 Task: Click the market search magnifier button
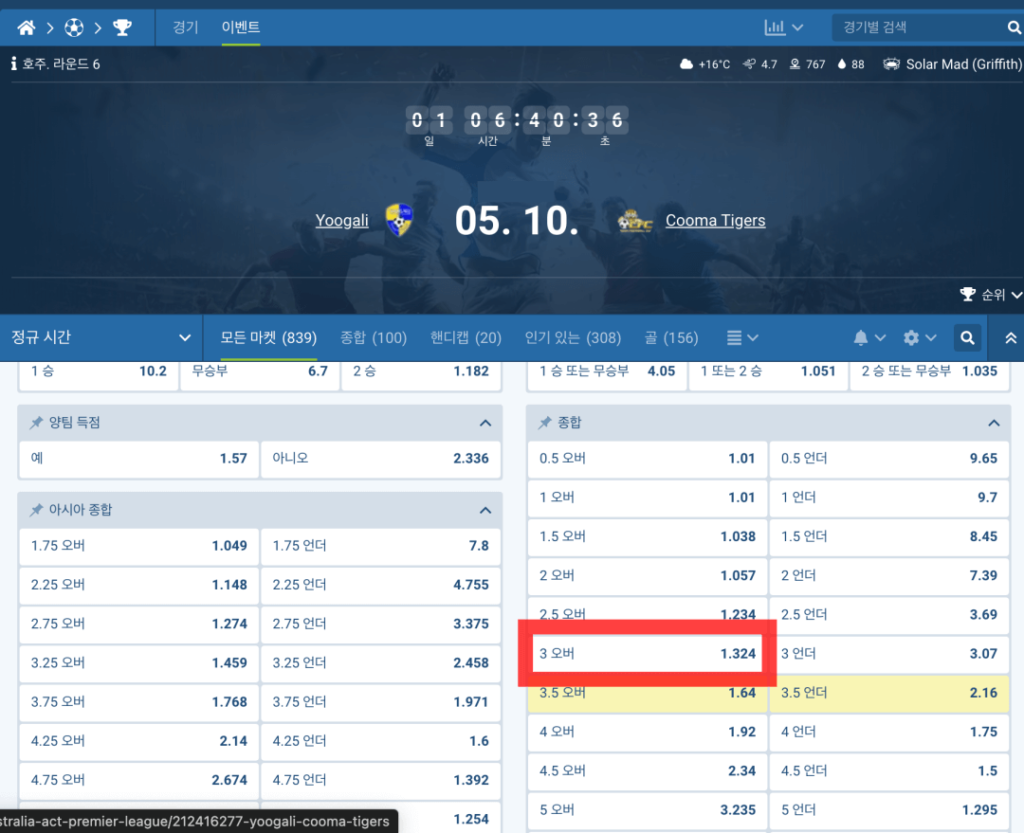tap(967, 338)
